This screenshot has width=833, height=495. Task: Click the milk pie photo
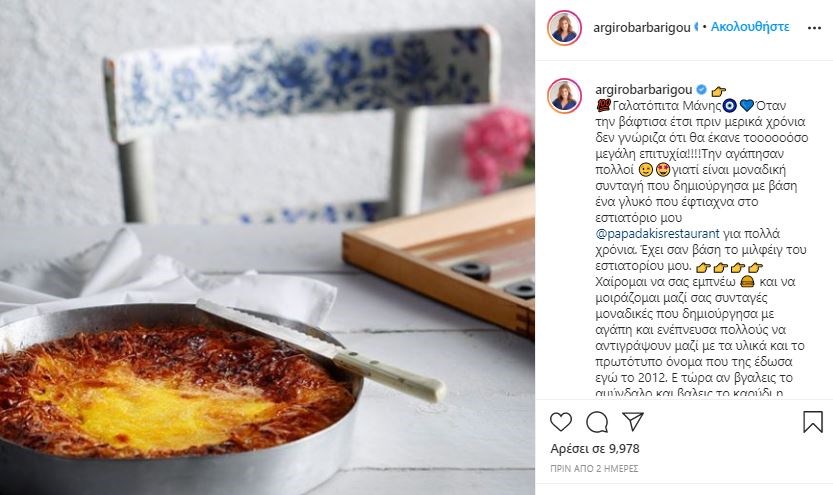tap(267, 248)
